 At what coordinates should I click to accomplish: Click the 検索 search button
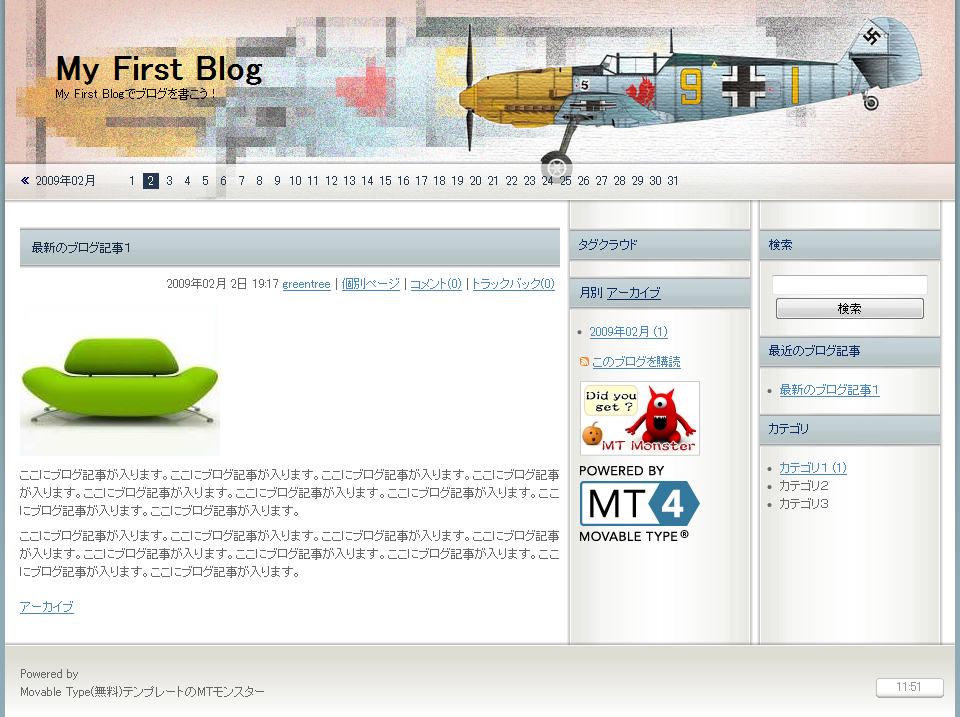(x=850, y=309)
